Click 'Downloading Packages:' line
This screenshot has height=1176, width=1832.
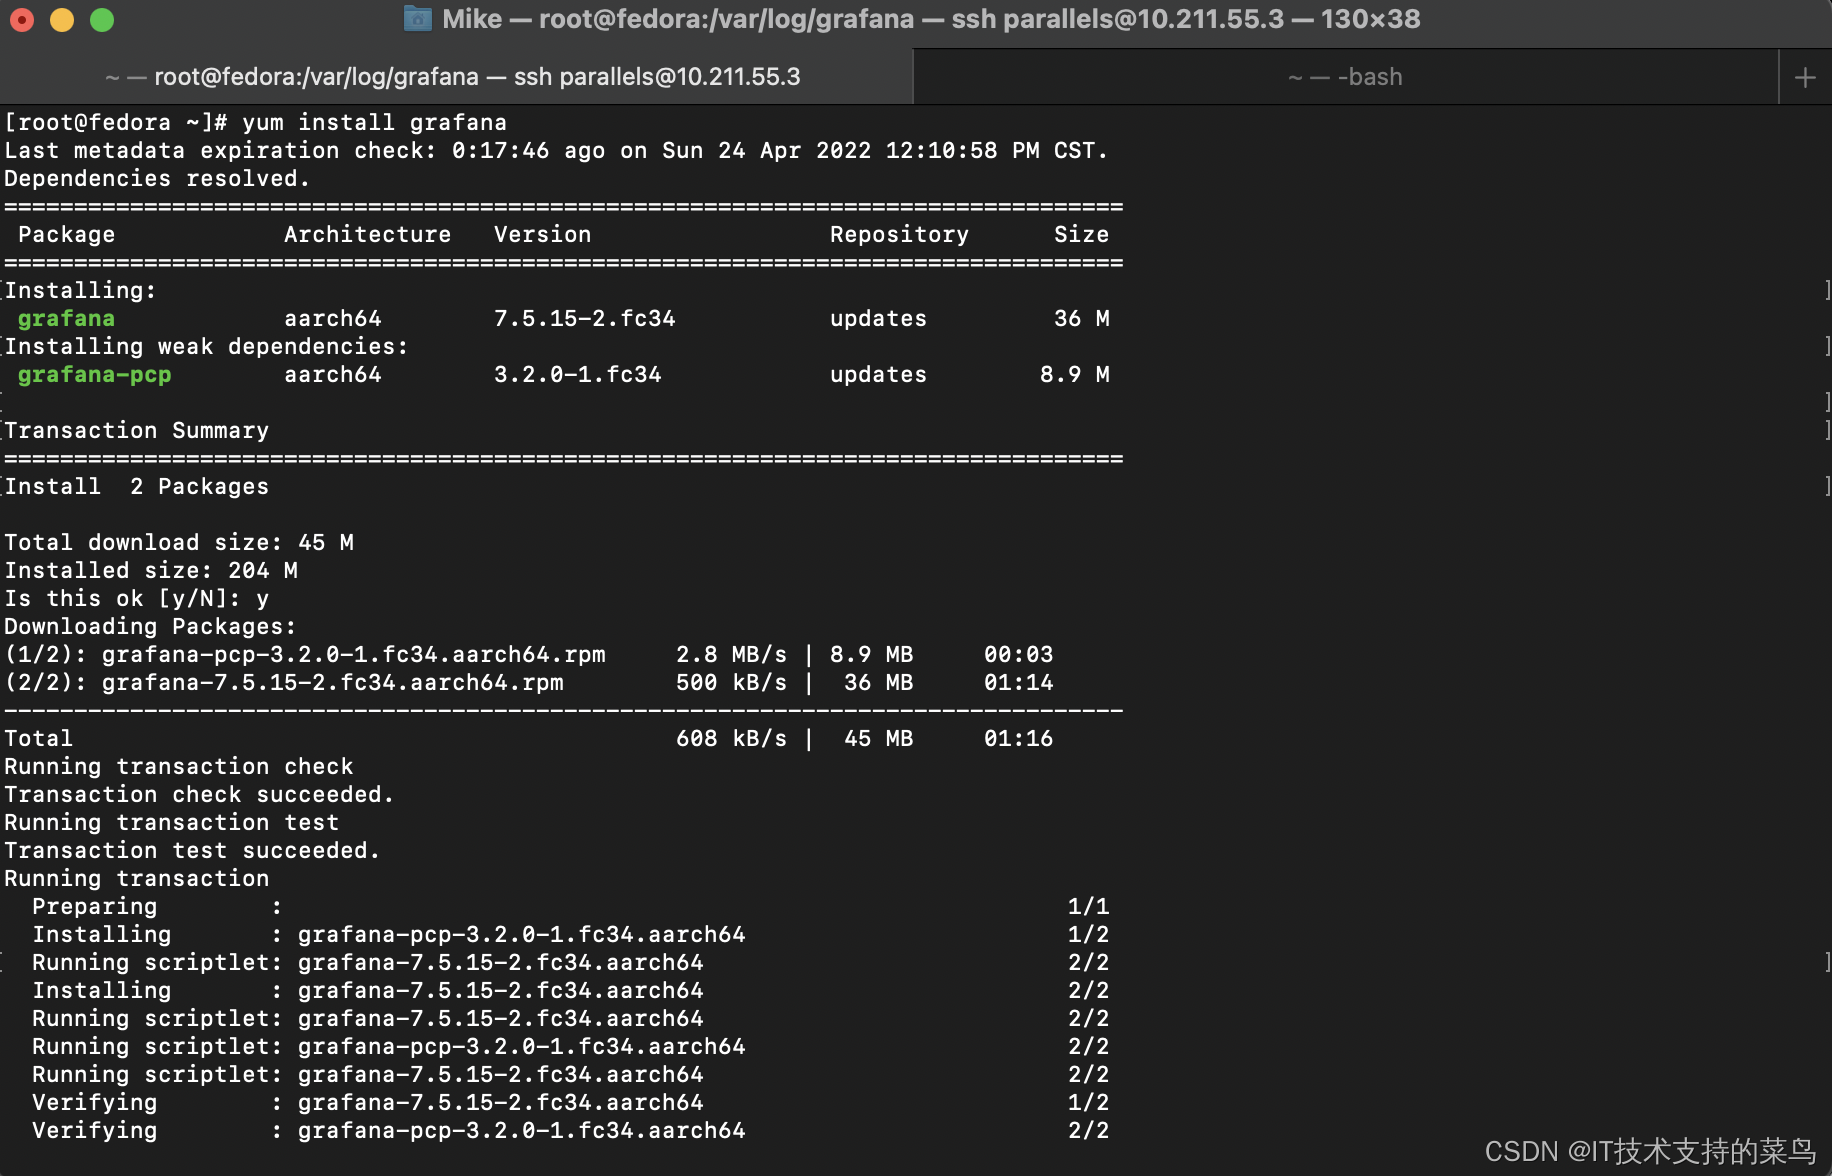(x=150, y=626)
